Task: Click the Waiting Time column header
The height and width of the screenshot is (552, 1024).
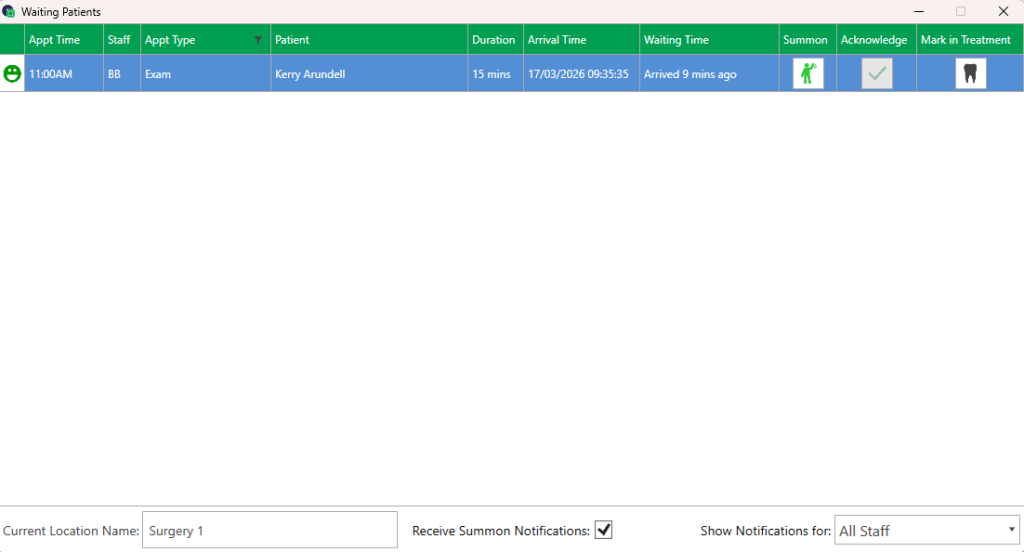Action: (676, 40)
